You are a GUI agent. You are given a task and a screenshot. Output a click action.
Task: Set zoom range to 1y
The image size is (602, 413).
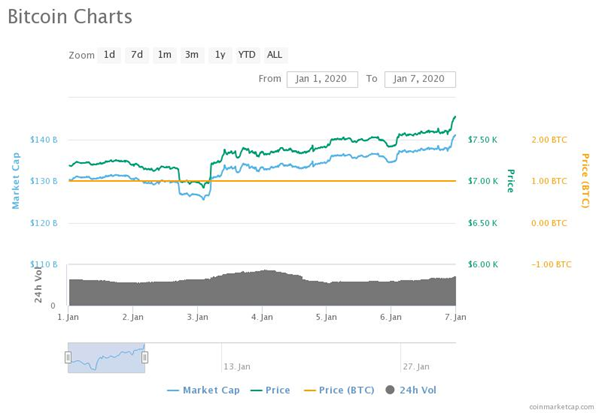[220, 55]
